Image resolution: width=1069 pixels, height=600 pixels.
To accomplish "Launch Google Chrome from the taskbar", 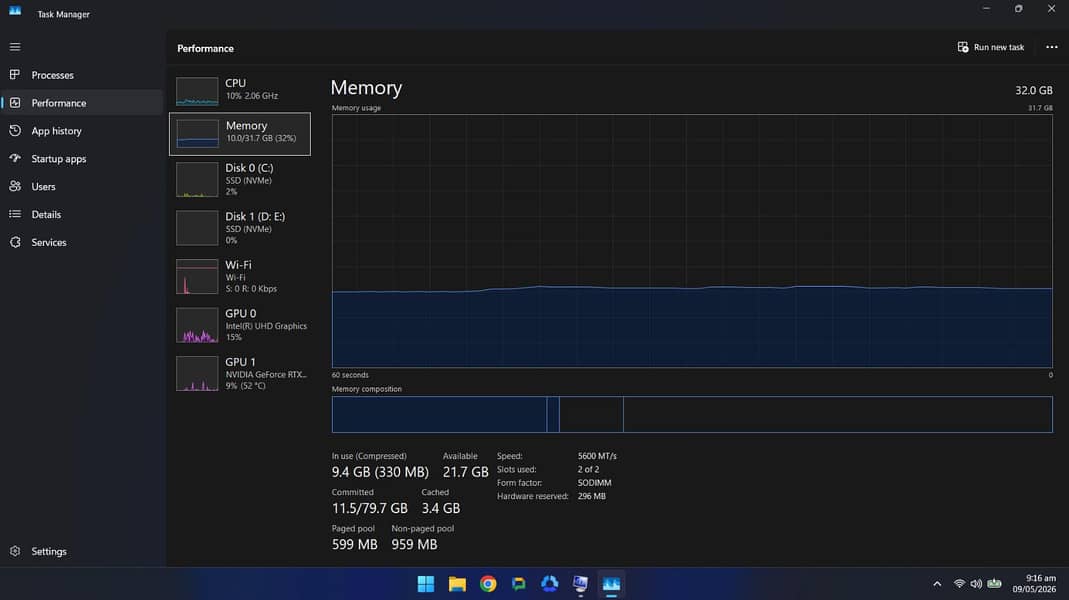I will (488, 584).
